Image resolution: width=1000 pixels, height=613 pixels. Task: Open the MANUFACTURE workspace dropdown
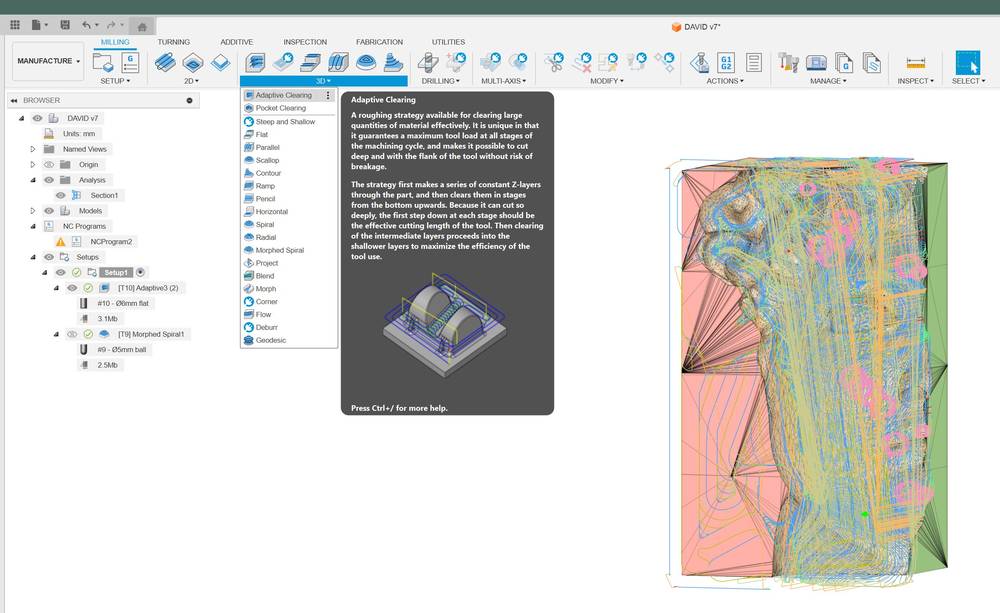coord(48,61)
